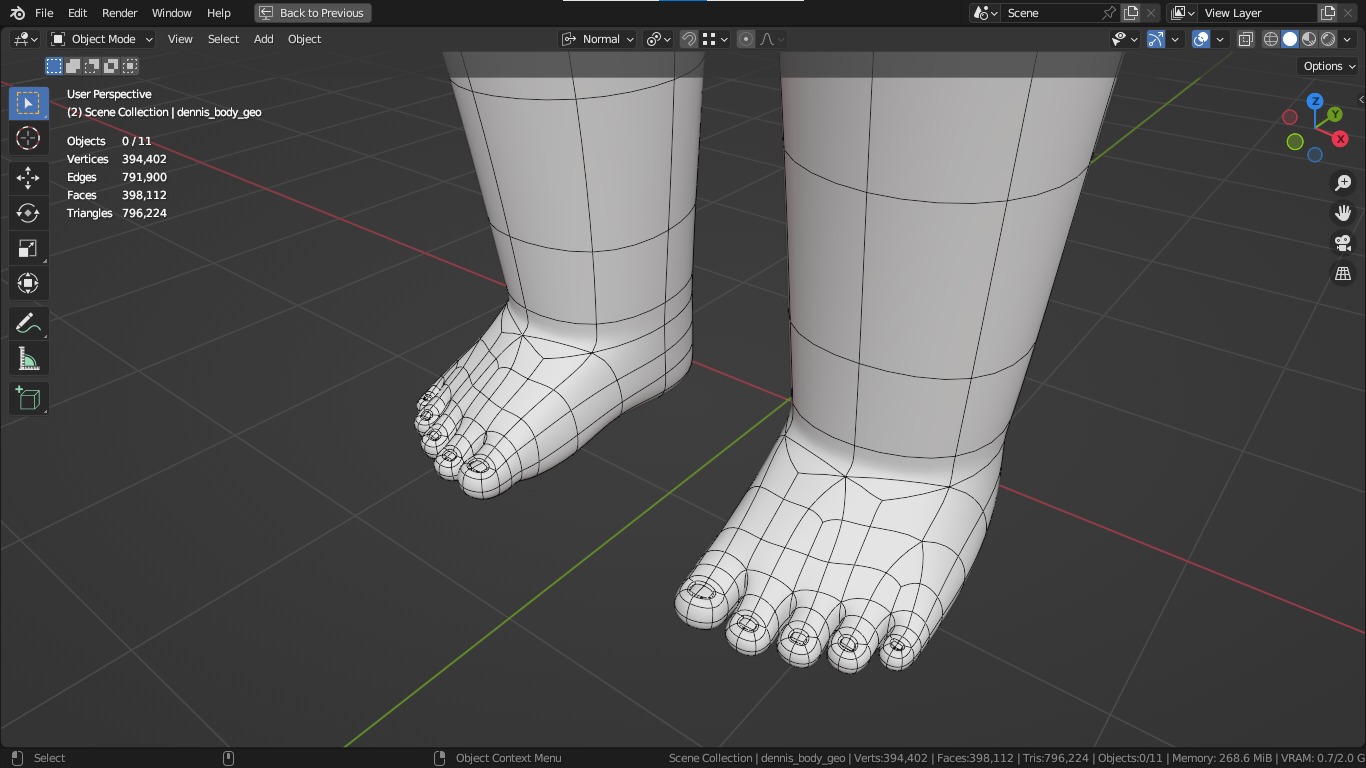Switch to rendered shading
Screen dimensions: 1366x768
pyautogui.click(x=1328, y=39)
